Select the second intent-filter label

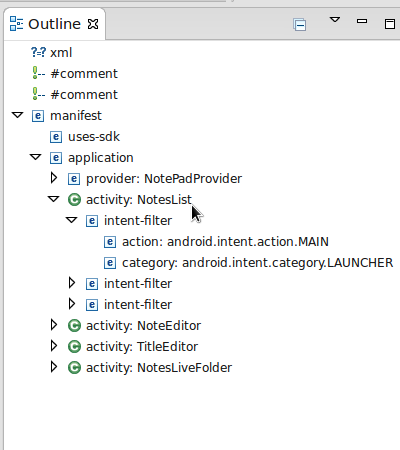point(138,284)
